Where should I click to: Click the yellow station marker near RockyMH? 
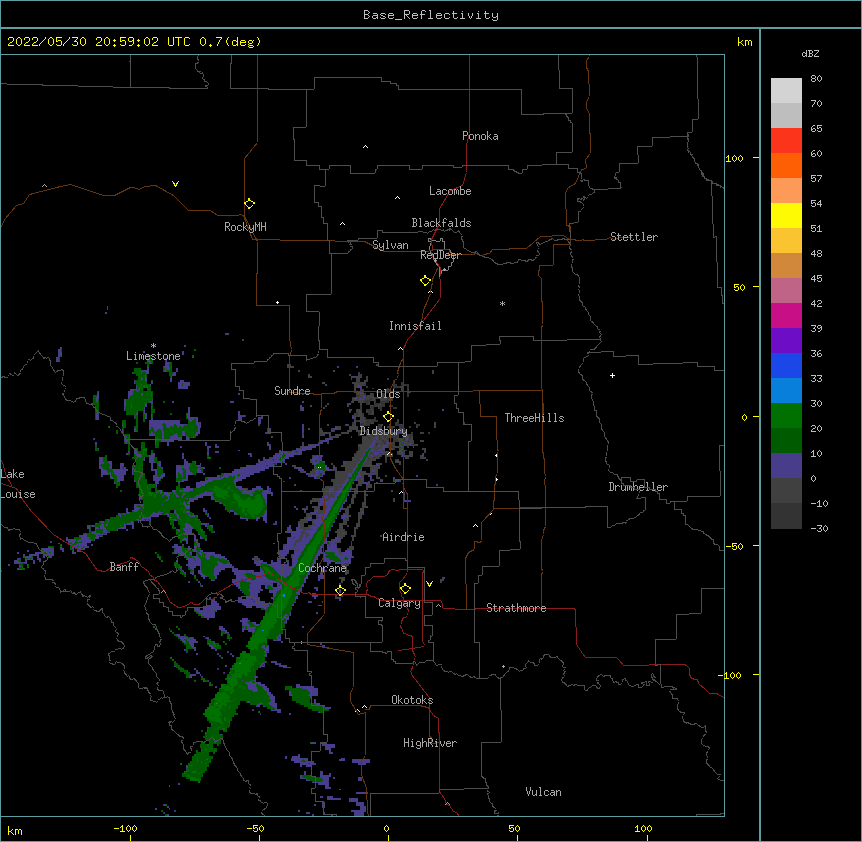(x=250, y=204)
